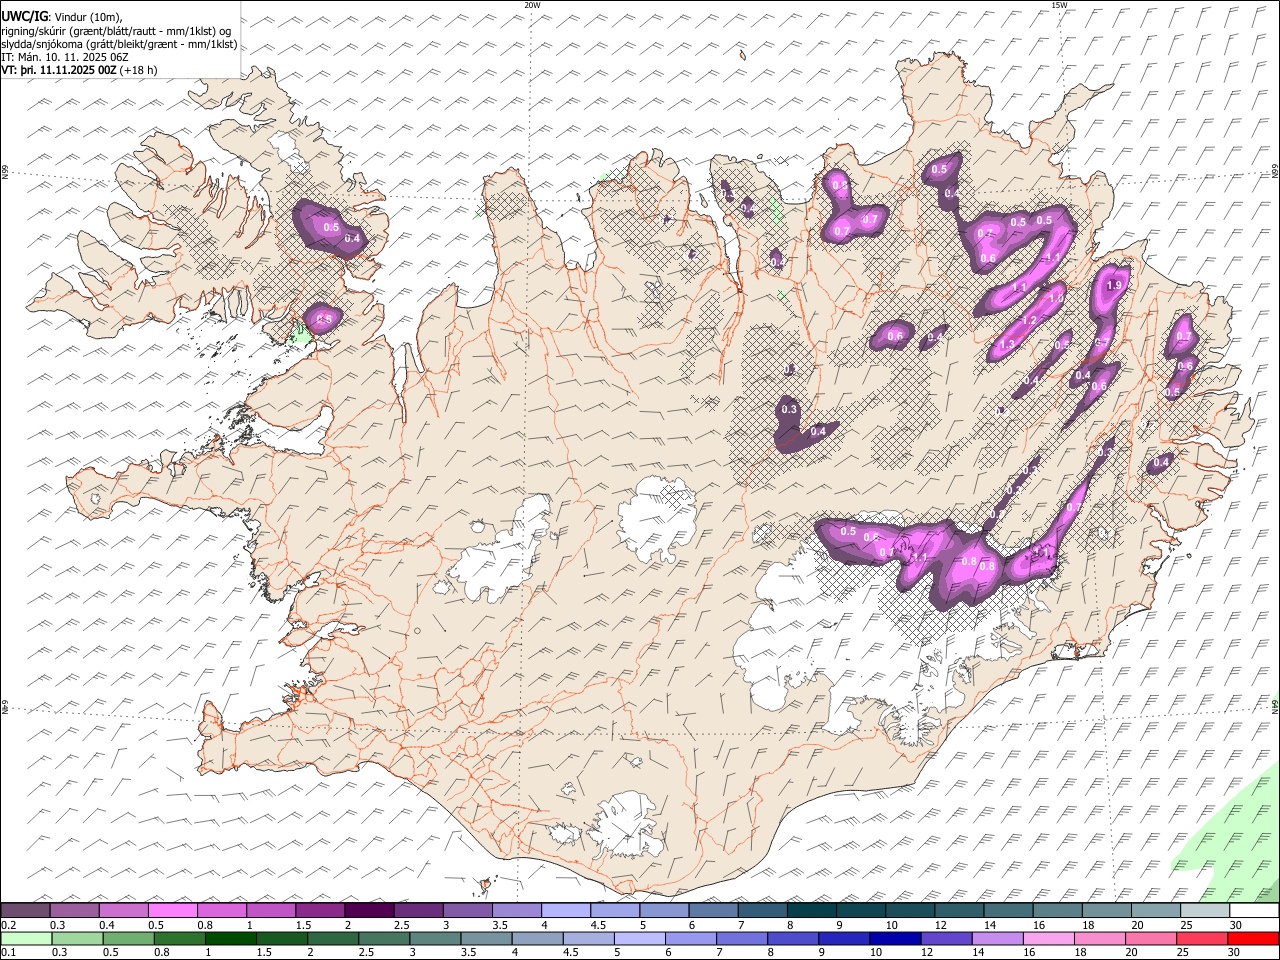Select the 6 slate blue swatch in snow legend

click(714, 910)
